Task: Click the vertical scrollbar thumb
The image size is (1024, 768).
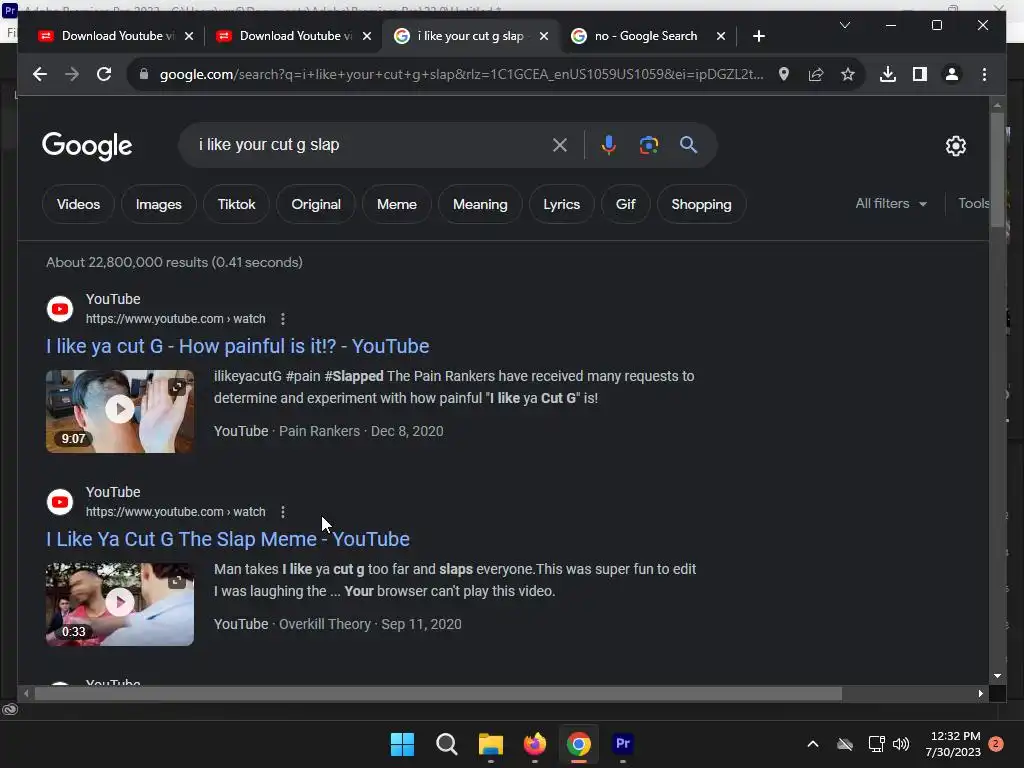Action: coord(997,170)
